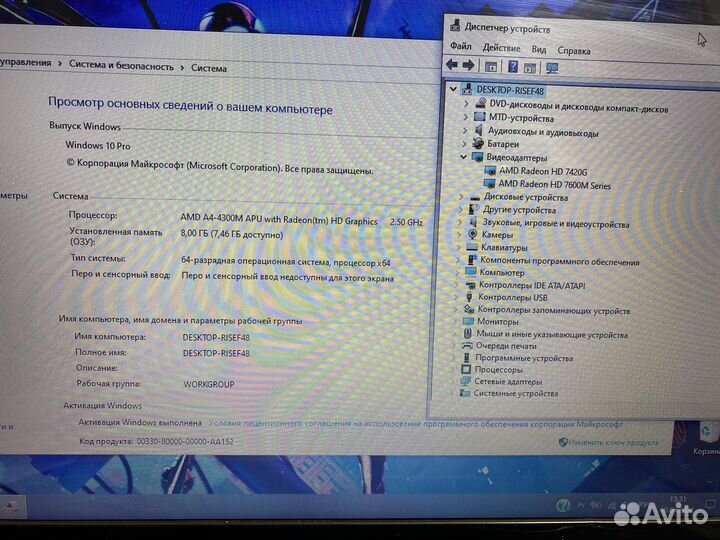Collapse the Видеоадаптеры node
This screenshot has width=720, height=540.
coord(463,157)
